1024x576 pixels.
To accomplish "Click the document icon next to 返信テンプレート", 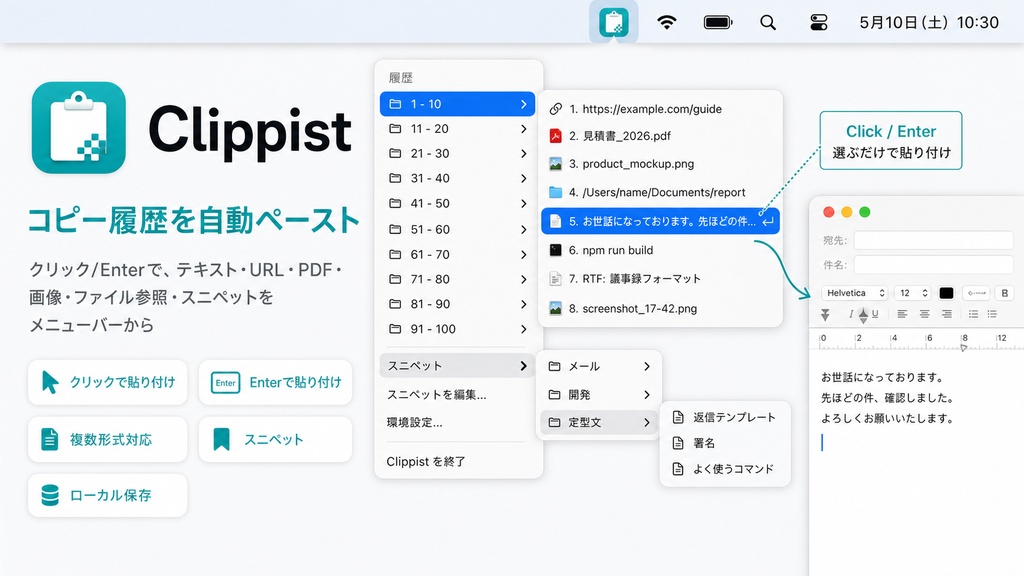I will [678, 417].
